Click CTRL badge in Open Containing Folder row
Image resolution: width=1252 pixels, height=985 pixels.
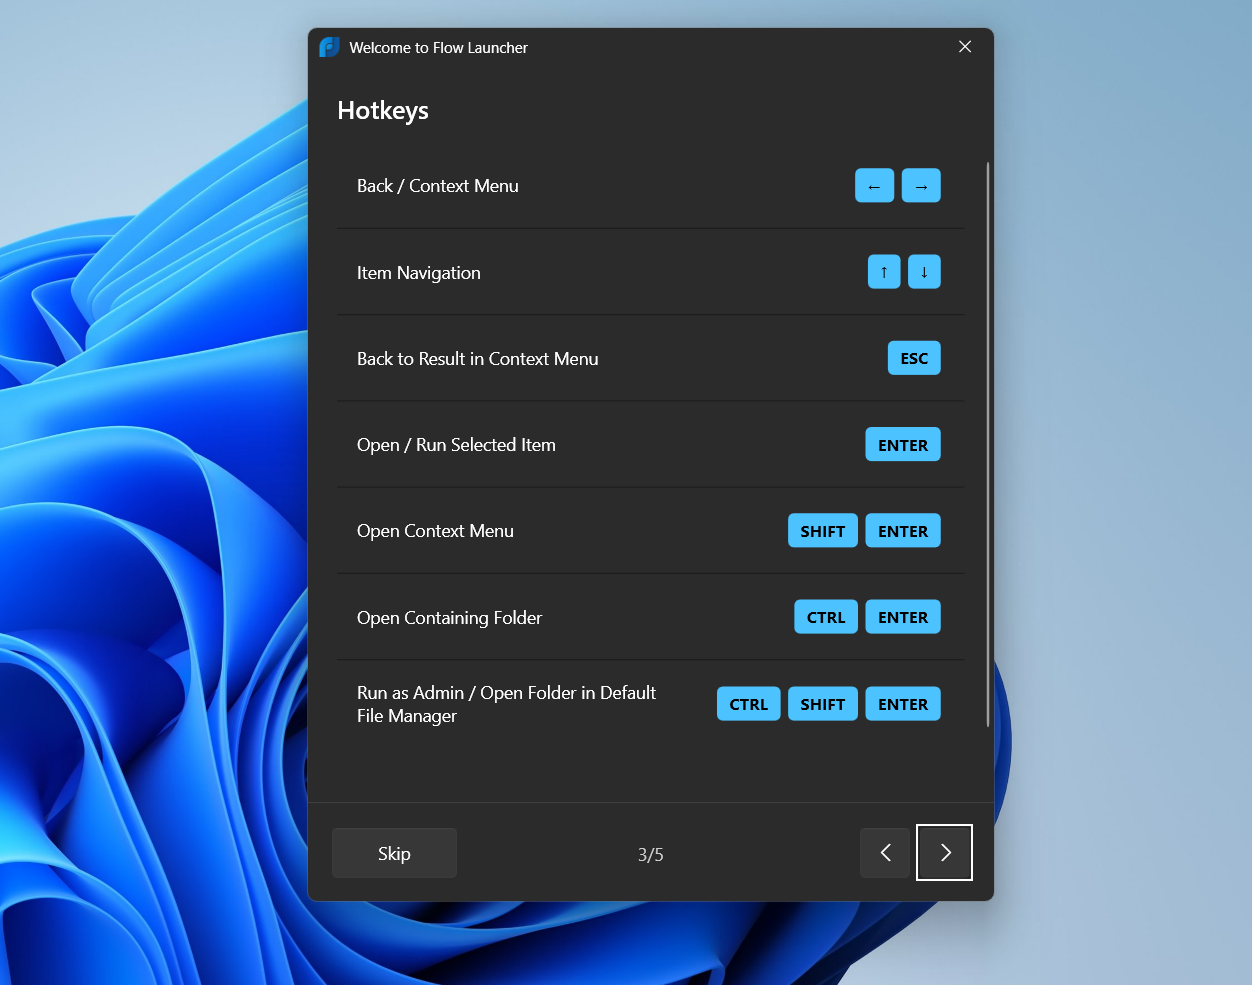coord(826,617)
